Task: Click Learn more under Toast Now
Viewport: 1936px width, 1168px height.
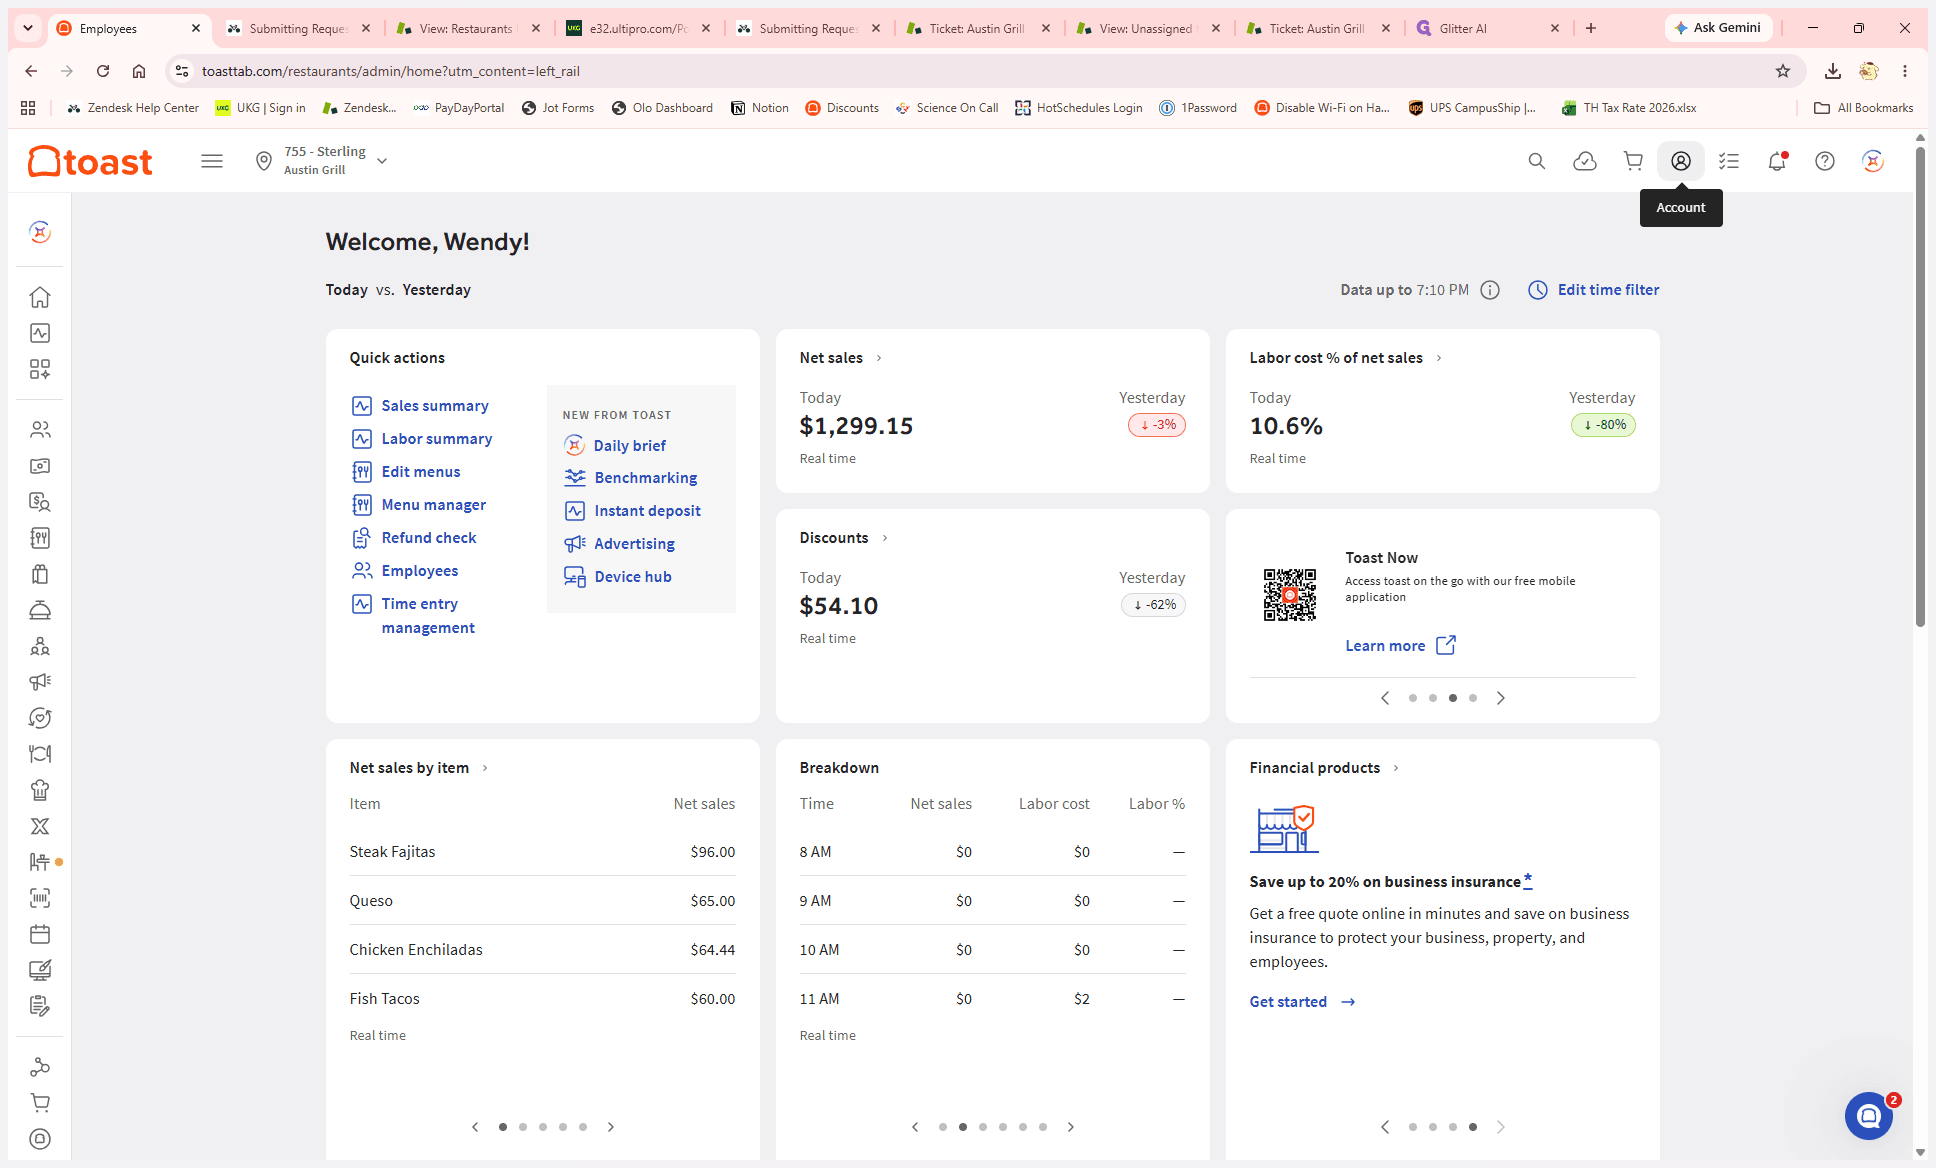Action: tap(1400, 646)
